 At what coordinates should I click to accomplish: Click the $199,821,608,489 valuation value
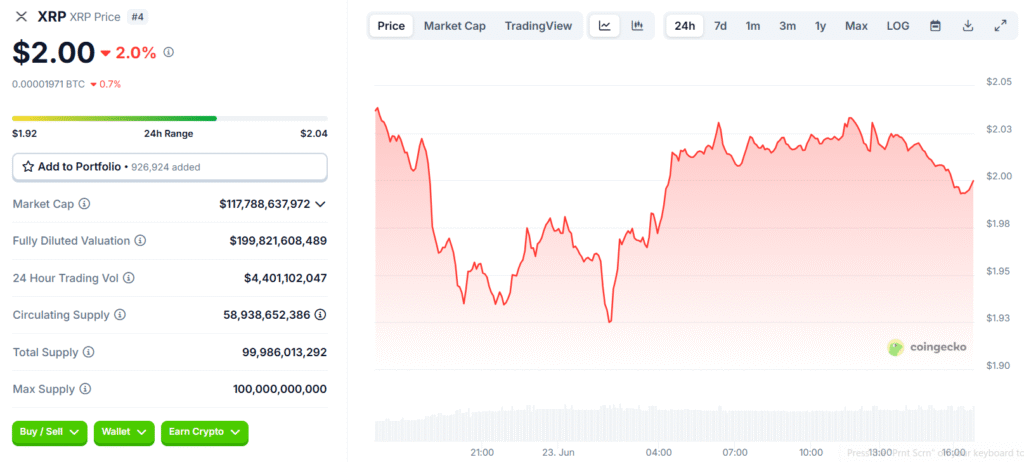pyautogui.click(x=278, y=240)
